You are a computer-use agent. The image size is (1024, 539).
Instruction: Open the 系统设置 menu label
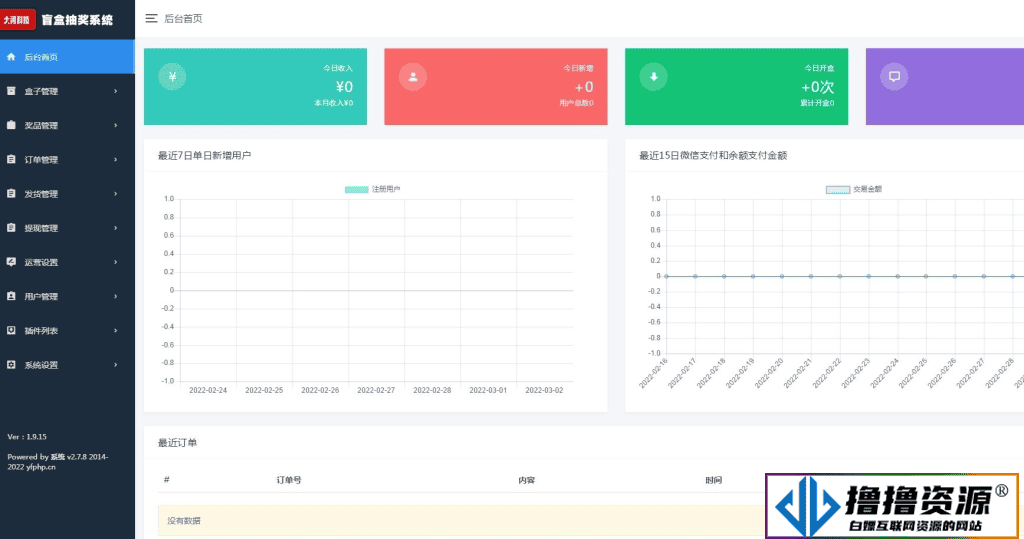[x=41, y=365]
